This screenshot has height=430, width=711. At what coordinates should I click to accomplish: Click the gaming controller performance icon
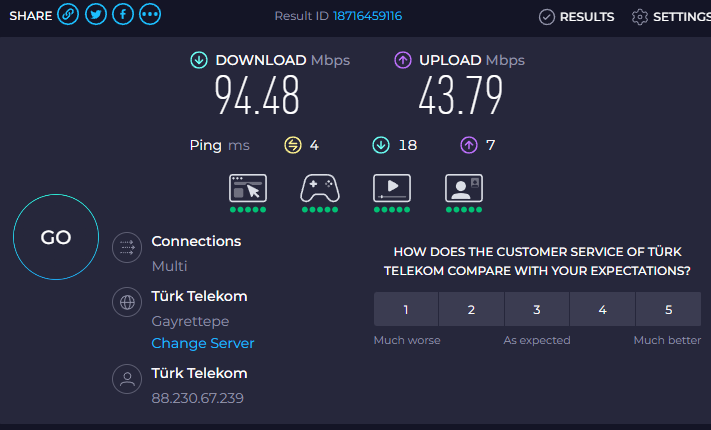click(320, 187)
